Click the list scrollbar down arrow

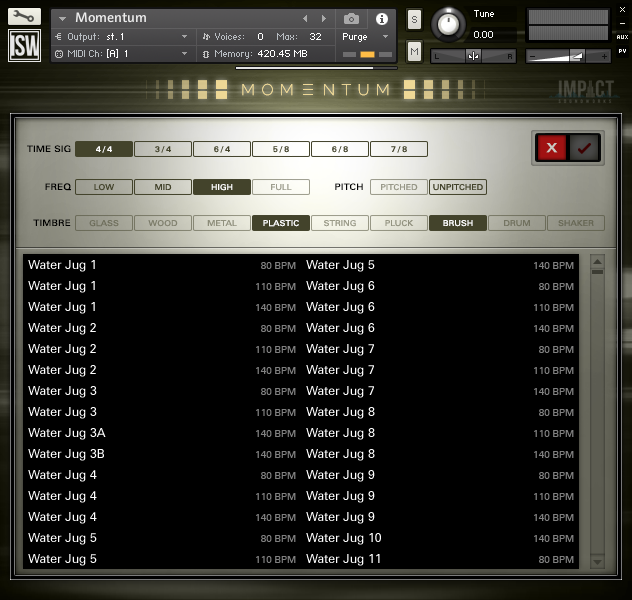coord(597,561)
